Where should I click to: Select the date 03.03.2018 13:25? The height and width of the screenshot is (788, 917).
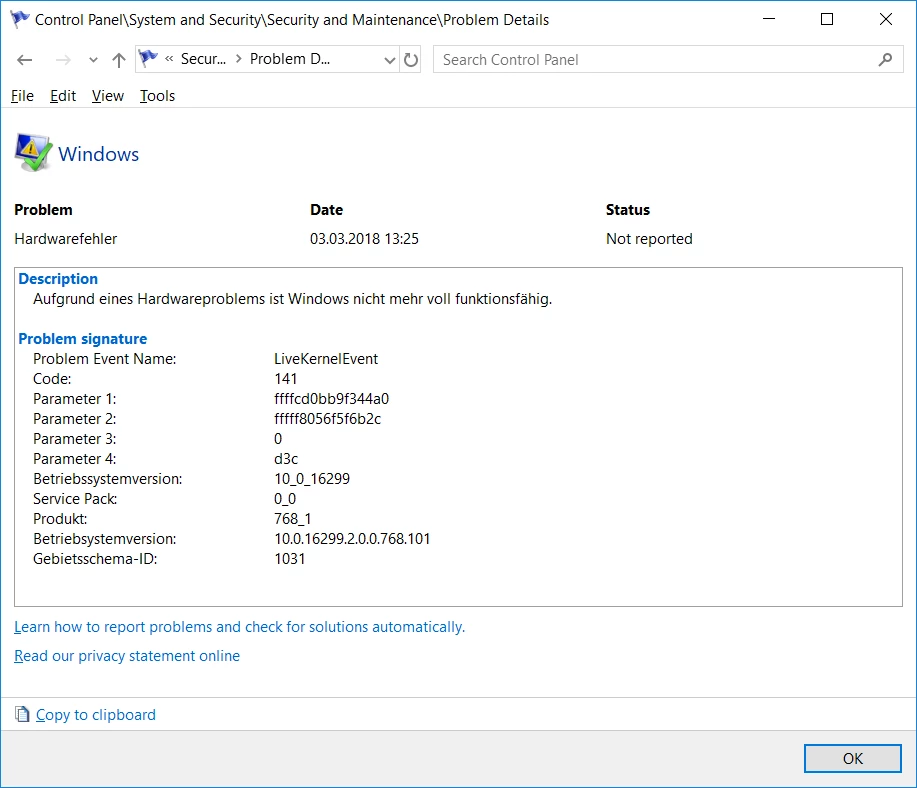coord(364,239)
